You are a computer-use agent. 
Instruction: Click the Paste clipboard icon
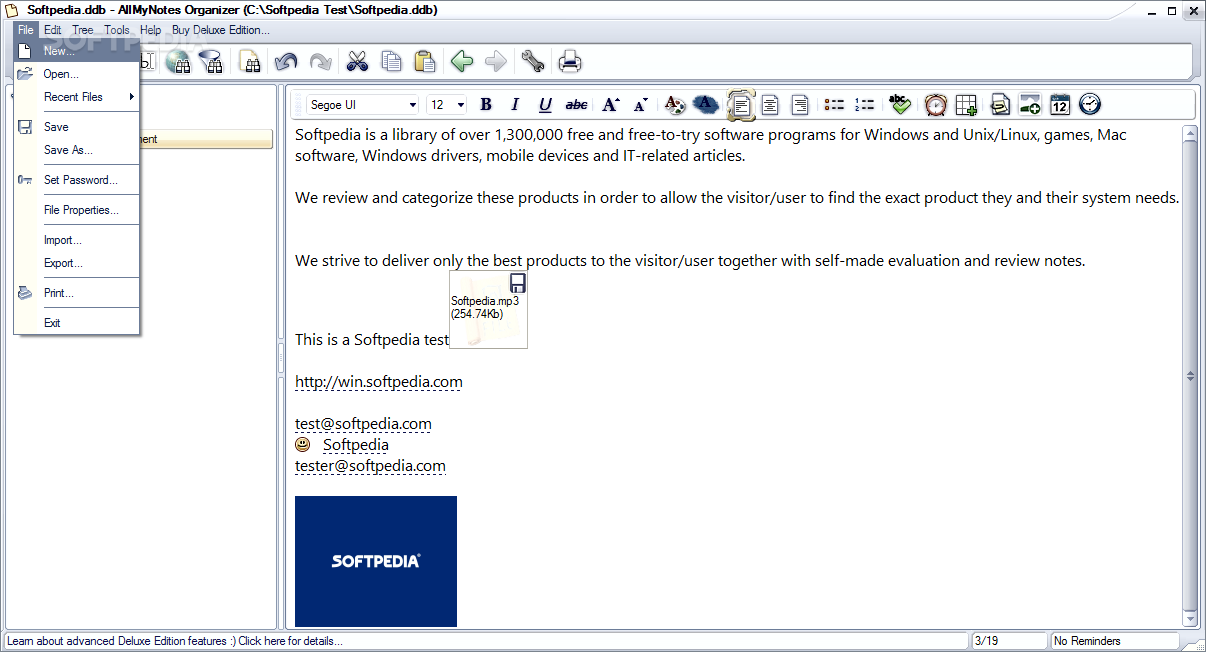coord(425,62)
